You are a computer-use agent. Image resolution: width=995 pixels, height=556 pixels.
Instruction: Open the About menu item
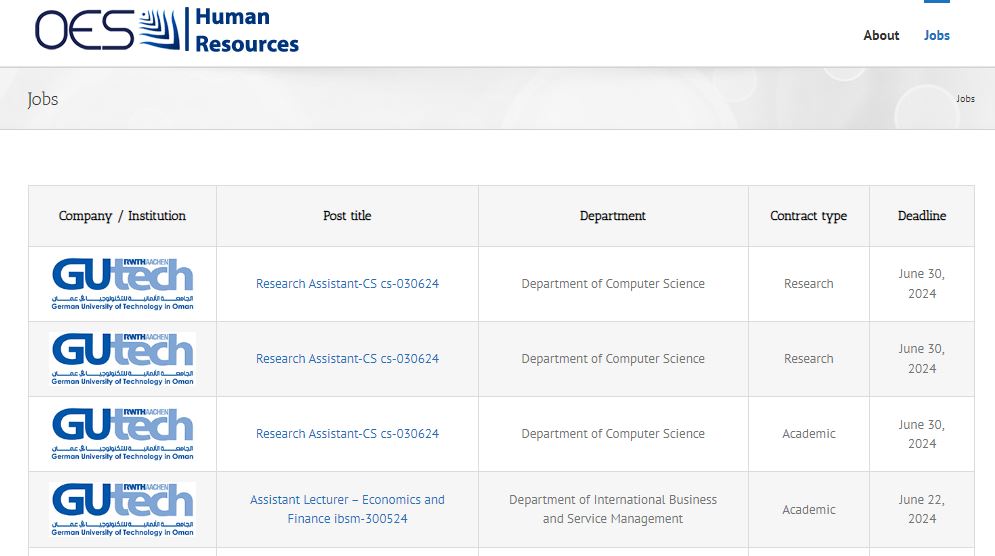(x=881, y=35)
